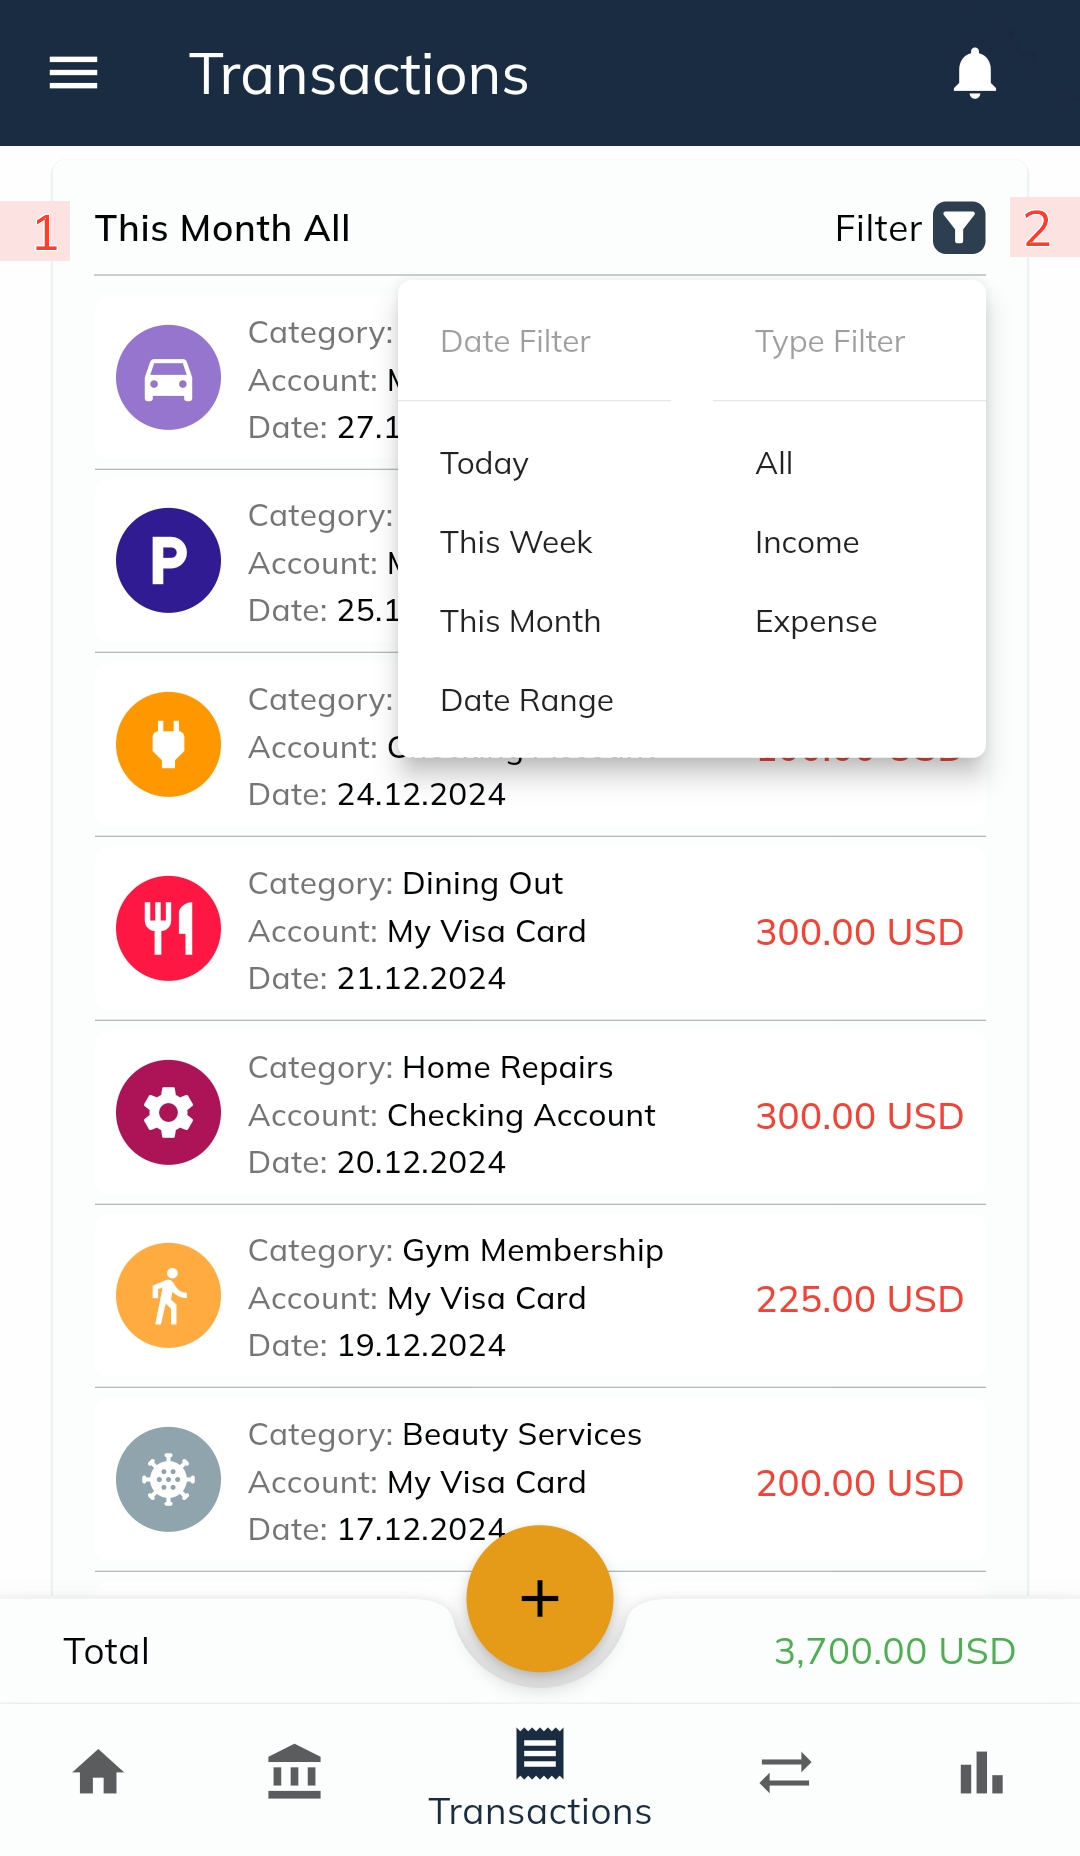Image resolution: width=1080 pixels, height=1856 pixels.
Task: Go to Home via house icon
Action: pos(98,1773)
